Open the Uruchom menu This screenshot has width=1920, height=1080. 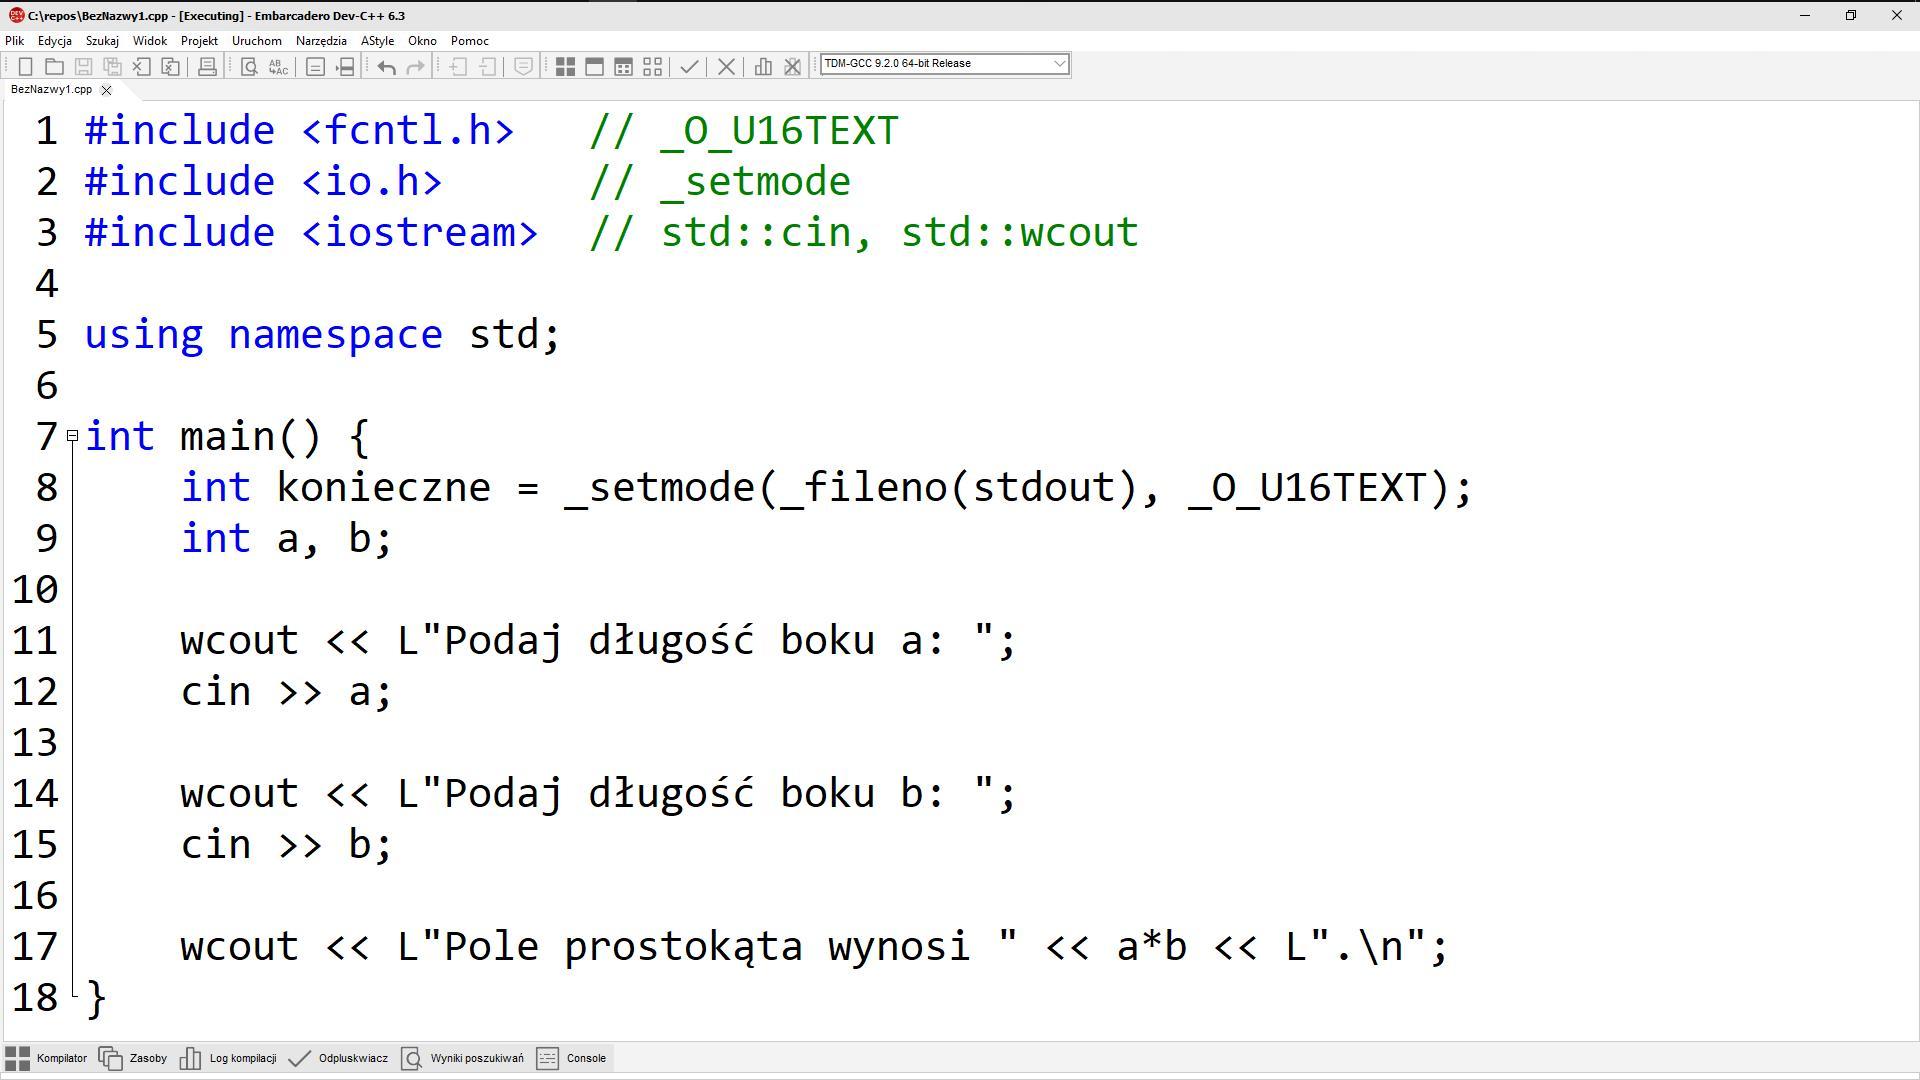pos(256,40)
